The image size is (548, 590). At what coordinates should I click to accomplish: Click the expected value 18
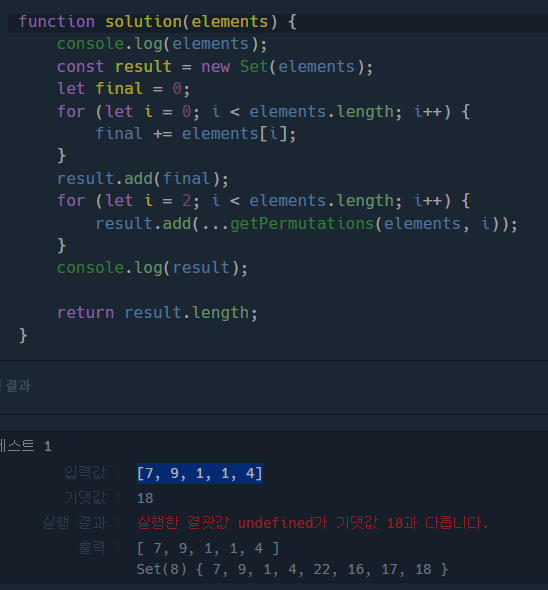coord(145,499)
